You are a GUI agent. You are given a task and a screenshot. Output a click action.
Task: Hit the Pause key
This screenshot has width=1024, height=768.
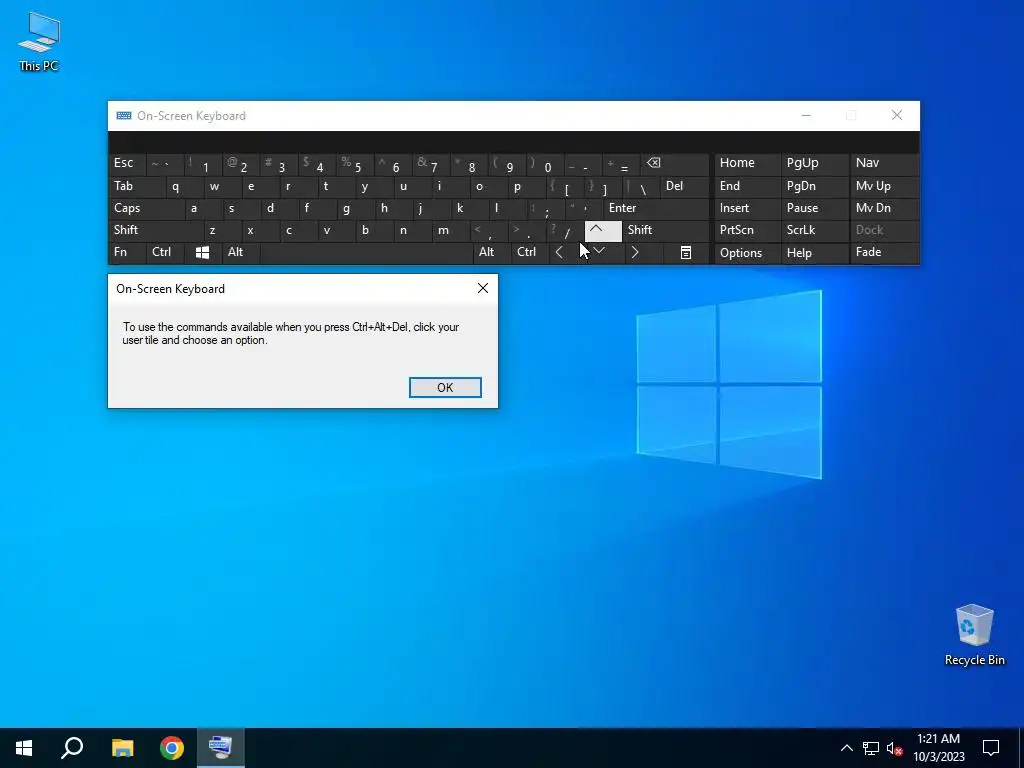tap(815, 208)
